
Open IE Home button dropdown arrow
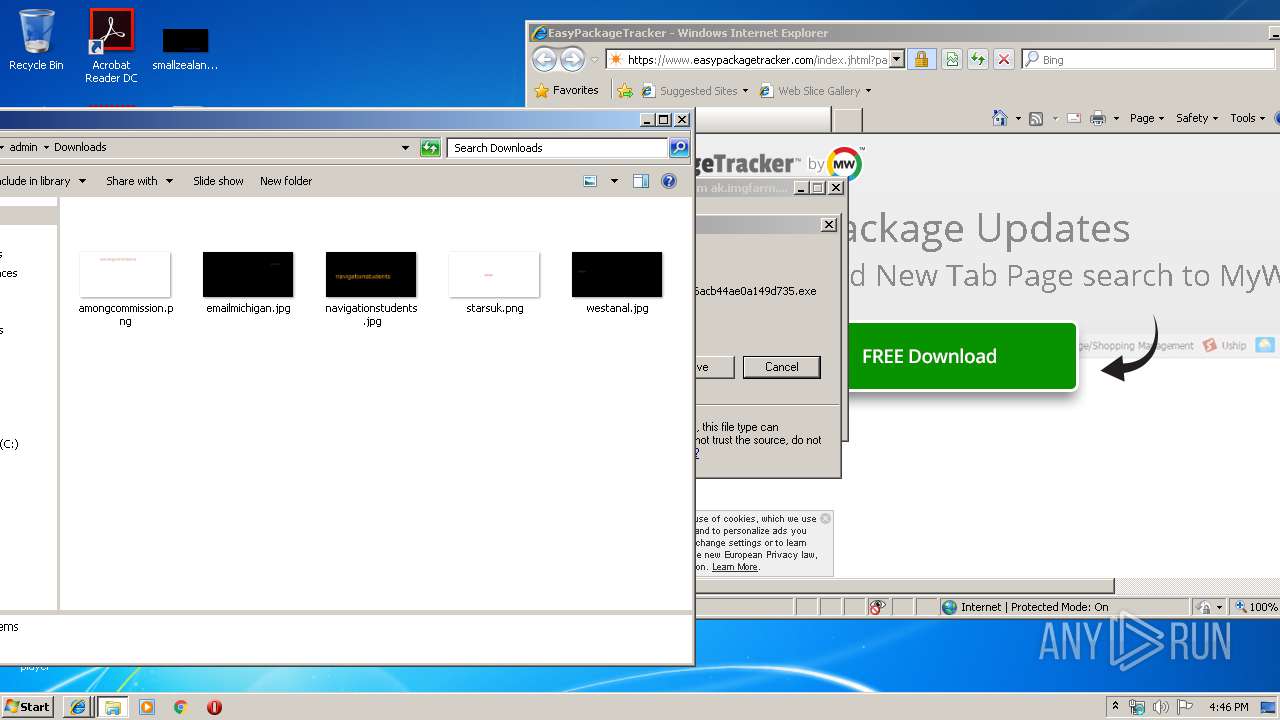point(1018,118)
